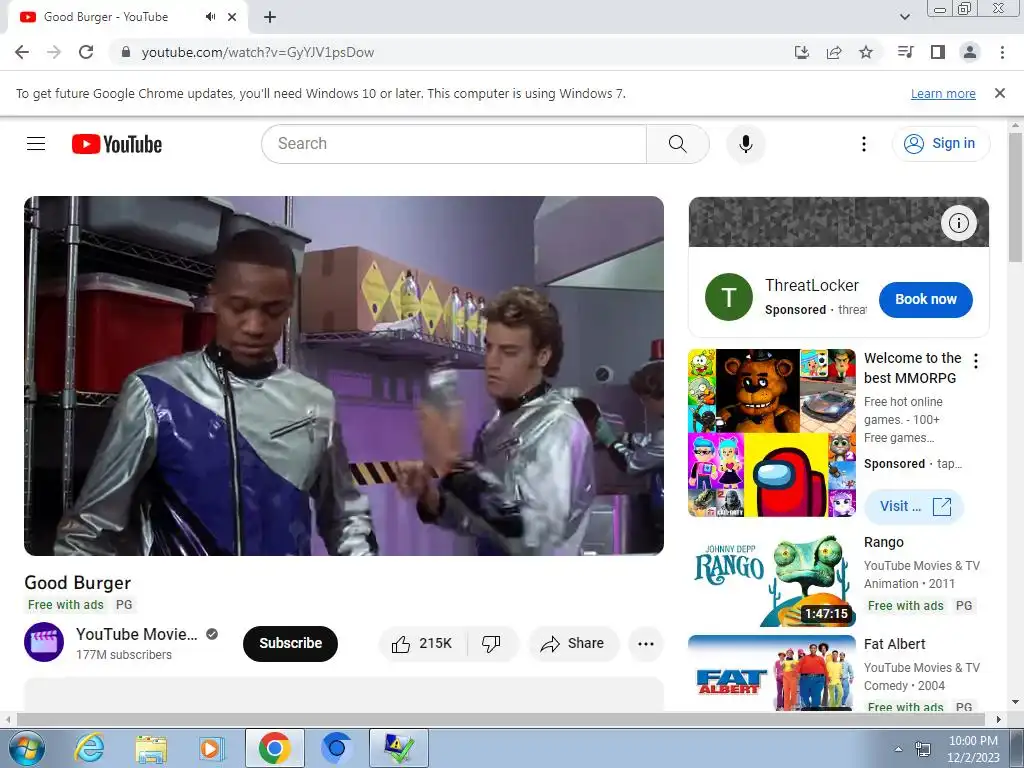Open the YouTube hamburger guide menu

36,144
